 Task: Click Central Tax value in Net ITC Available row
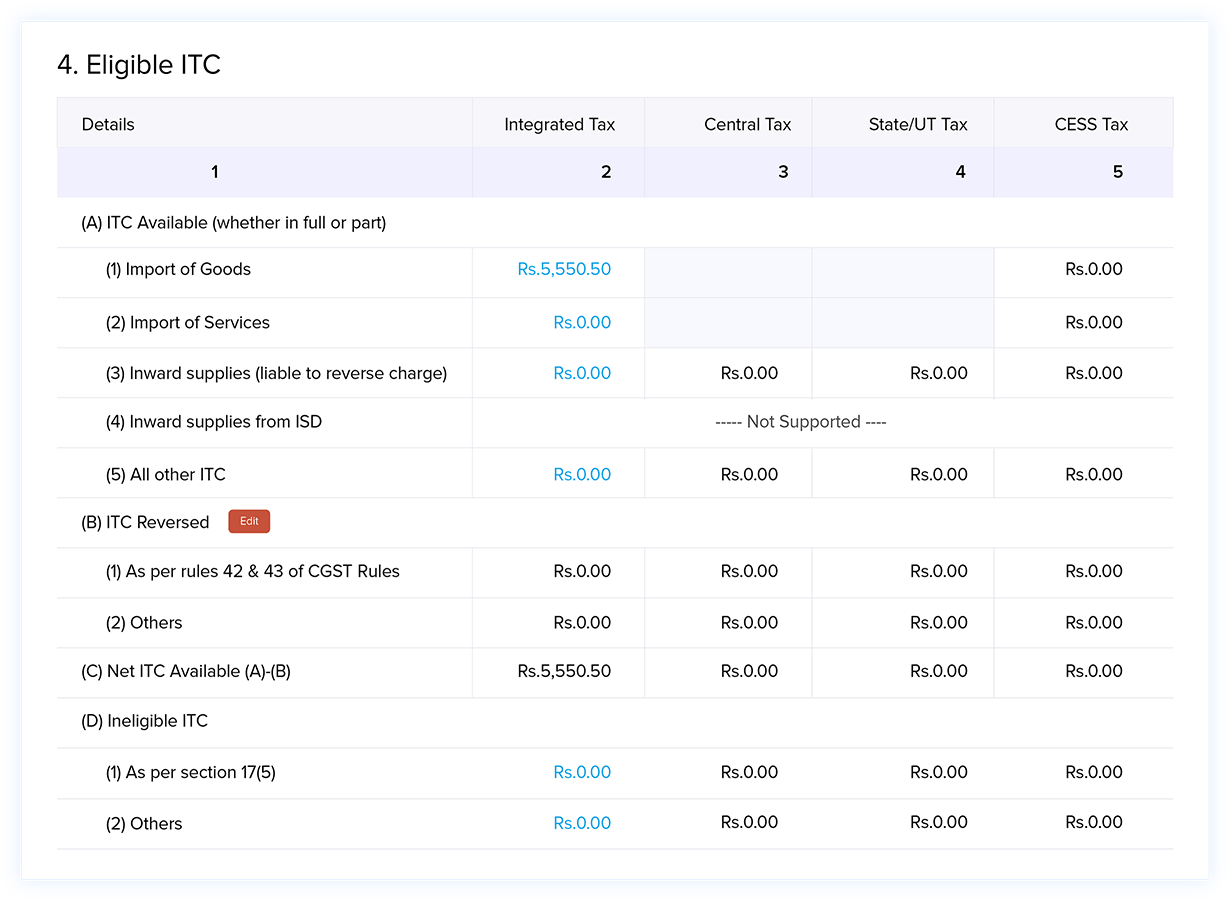click(749, 671)
